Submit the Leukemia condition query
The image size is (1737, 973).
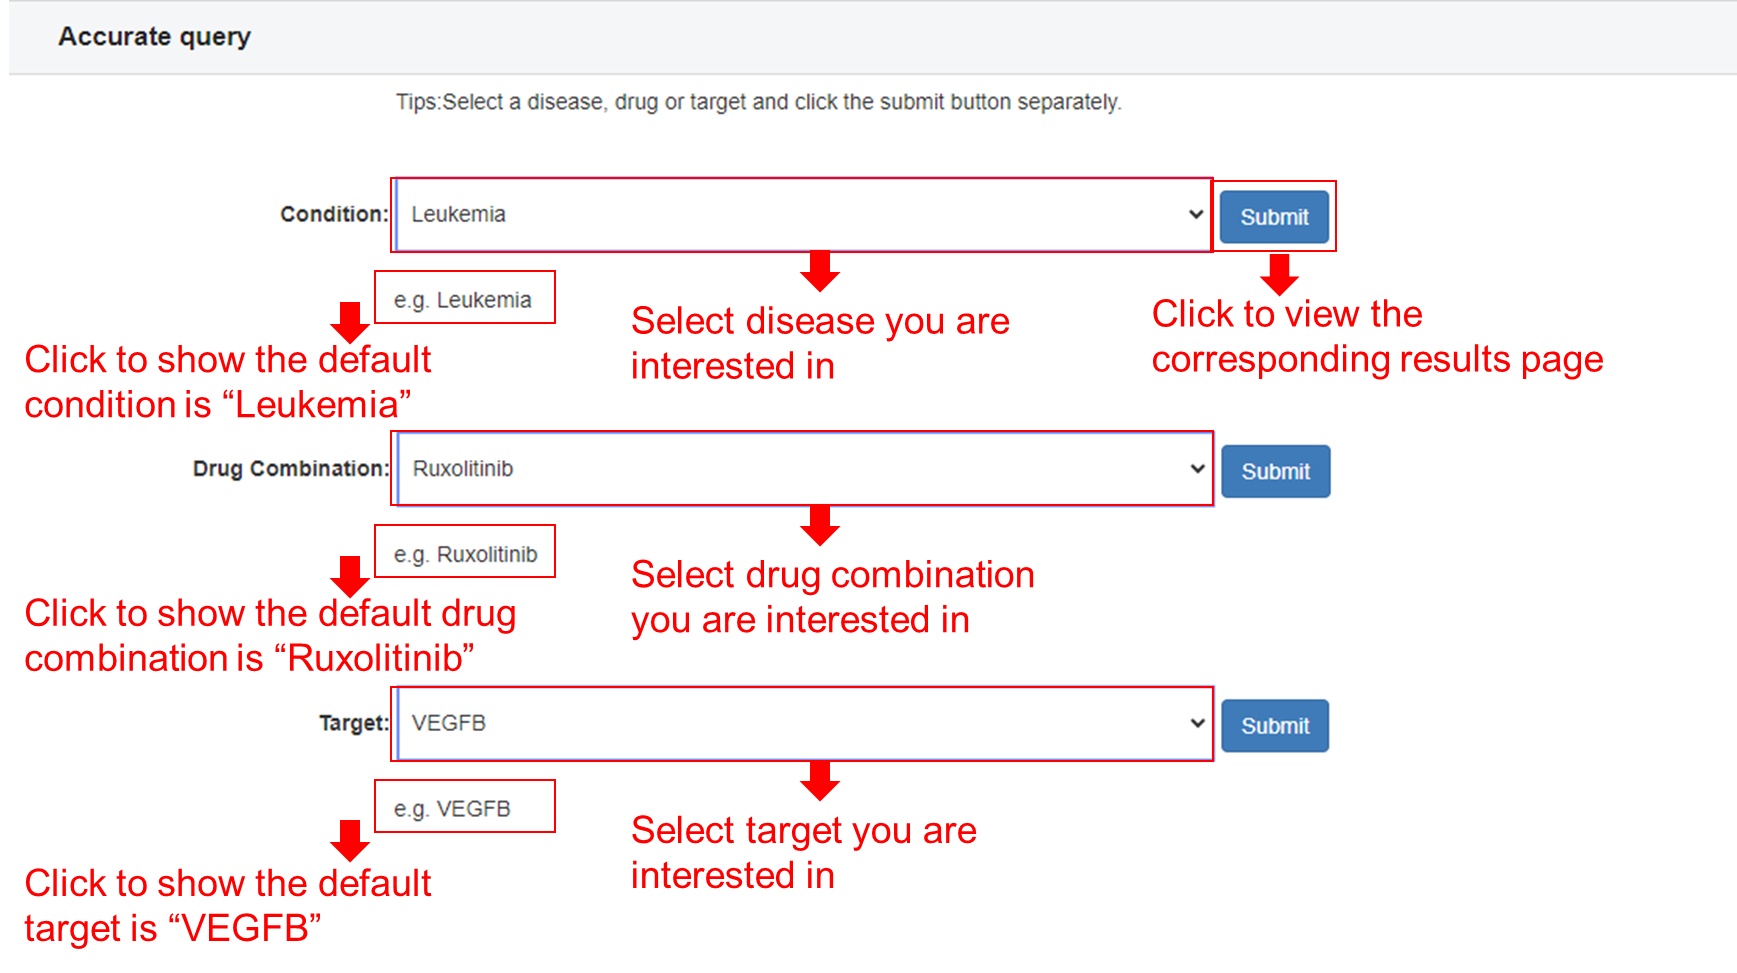click(x=1274, y=217)
